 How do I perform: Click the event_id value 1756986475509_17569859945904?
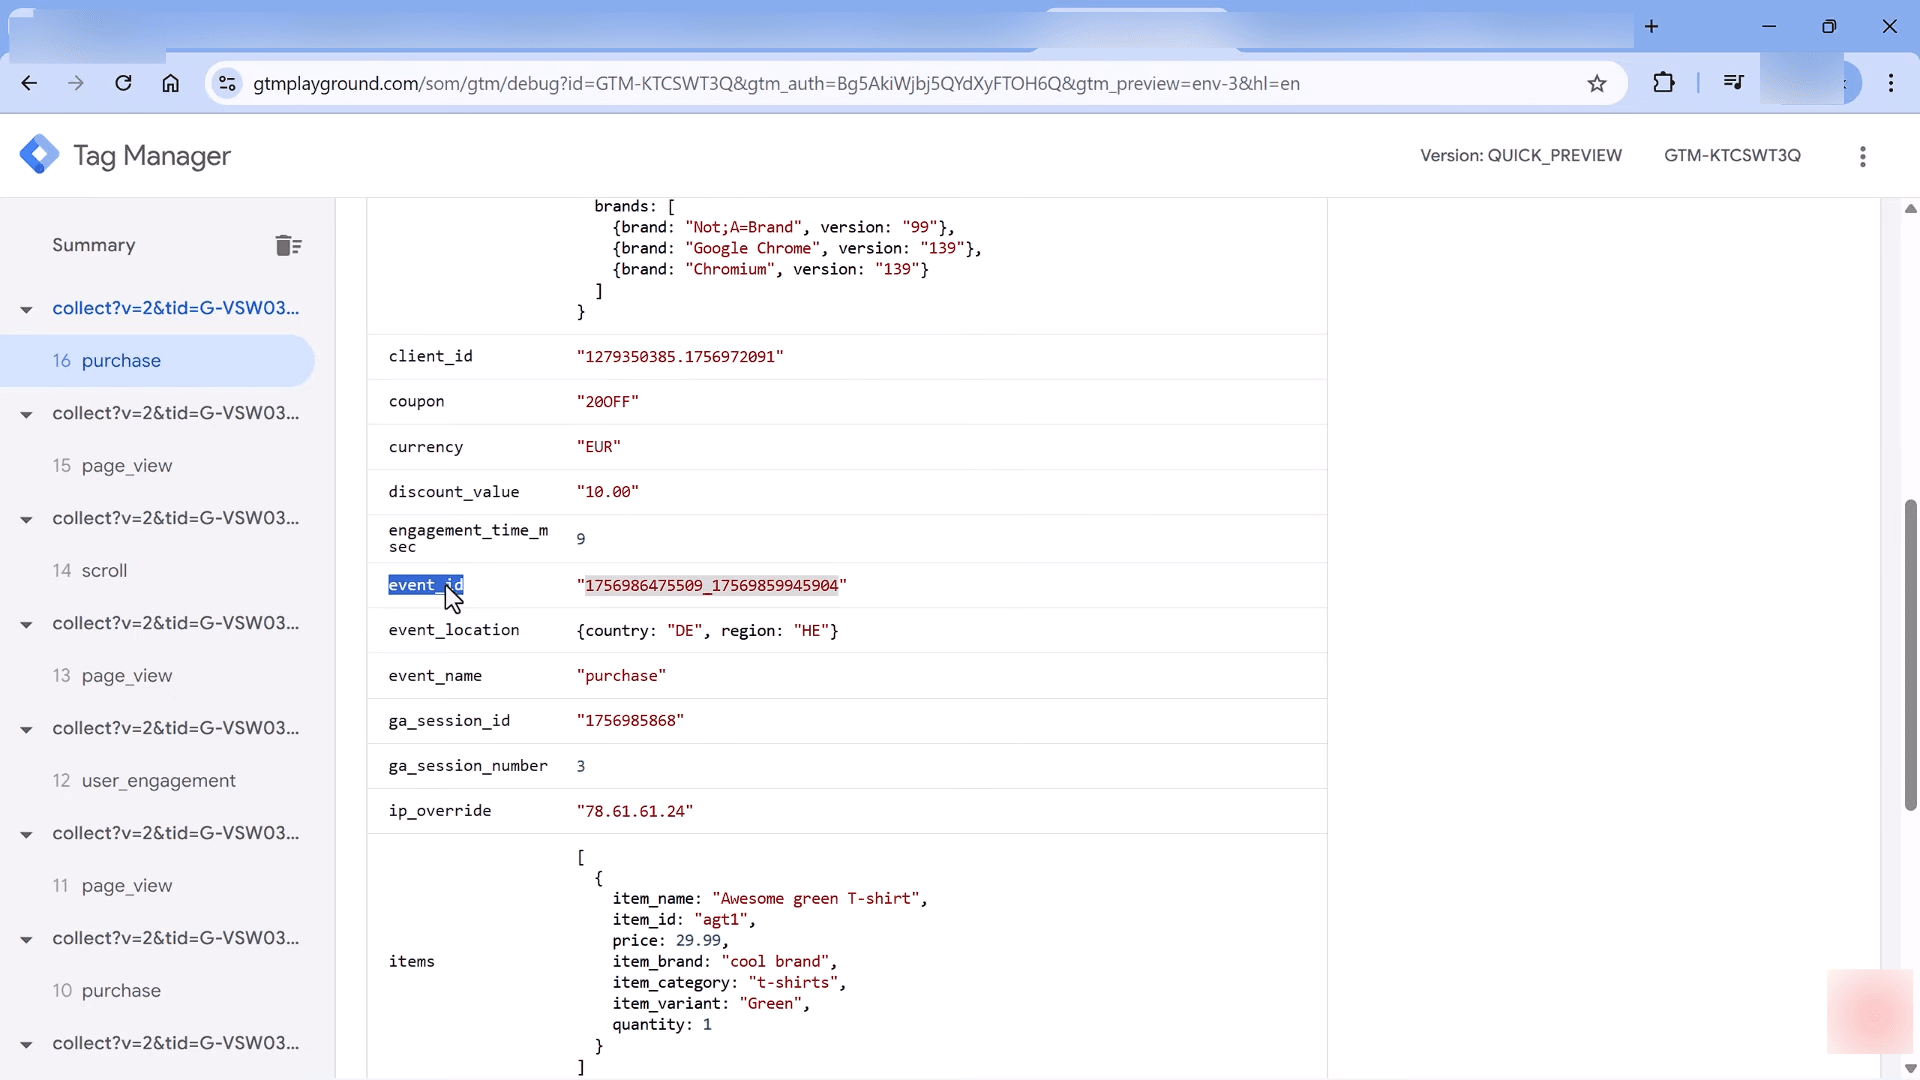tap(711, 585)
